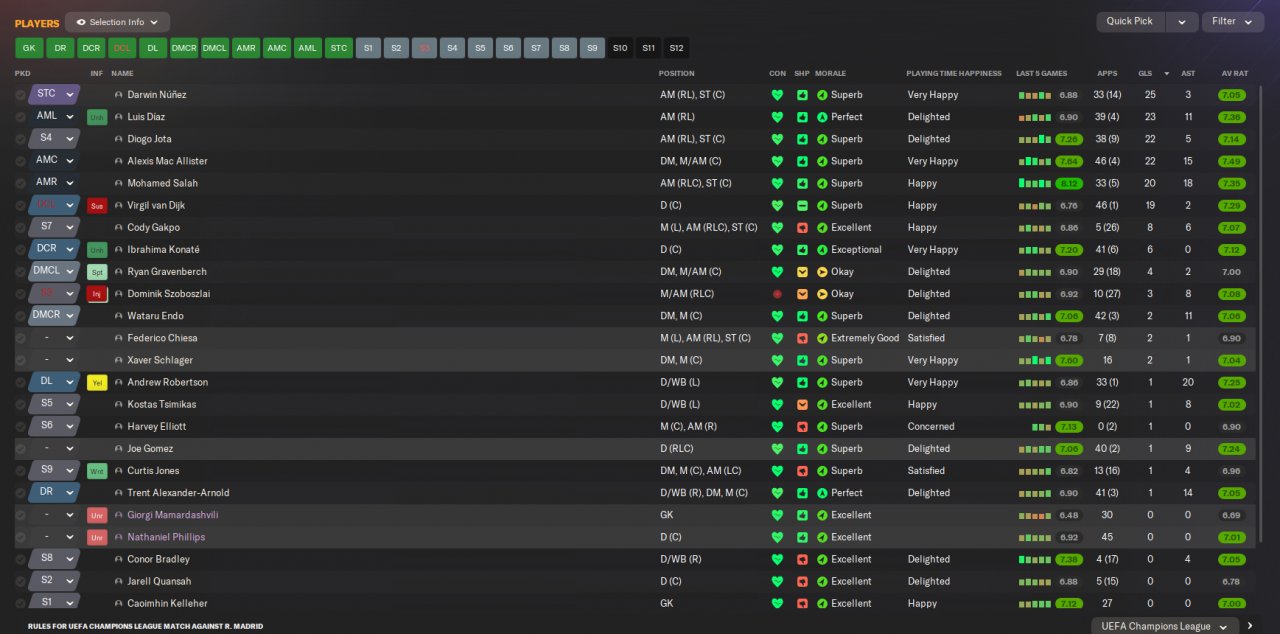
Task: Click the Unh status badge for Luis Díaz
Action: [97, 118]
